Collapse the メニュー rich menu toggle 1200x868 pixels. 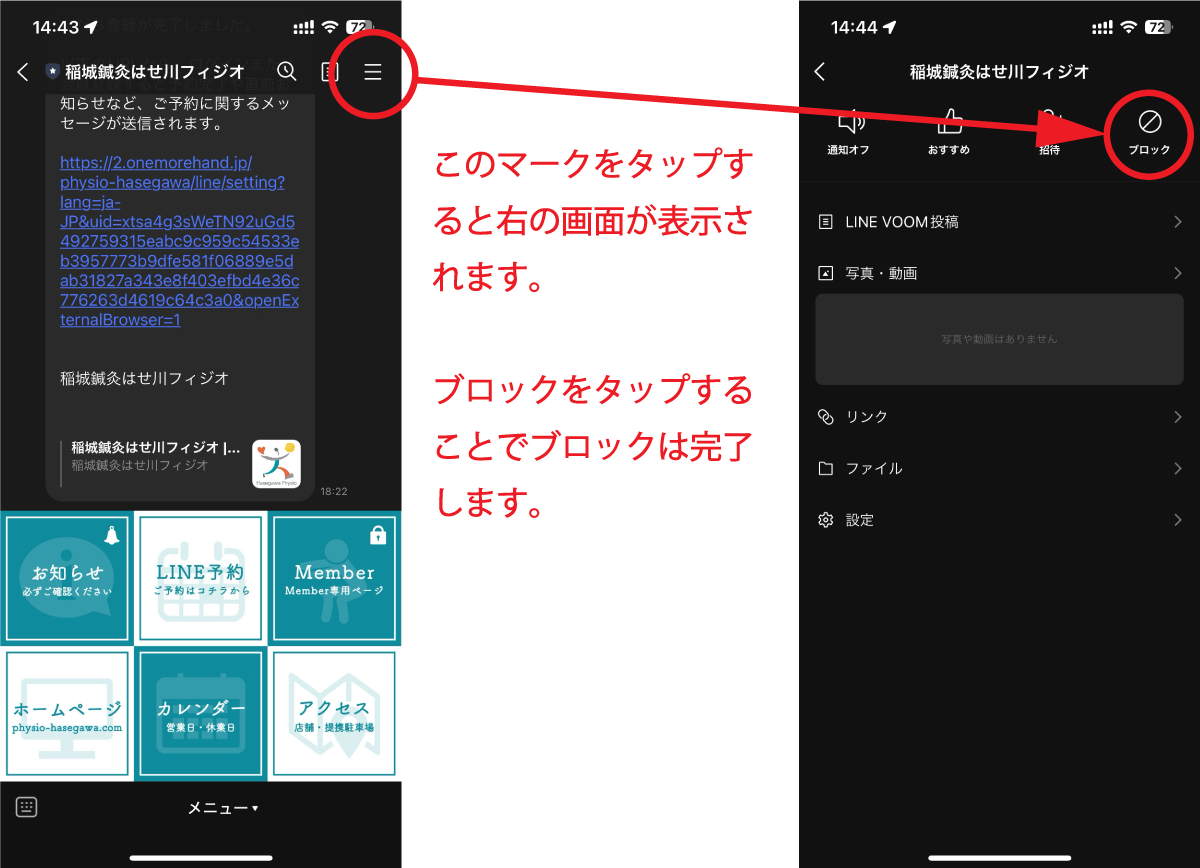(x=223, y=807)
